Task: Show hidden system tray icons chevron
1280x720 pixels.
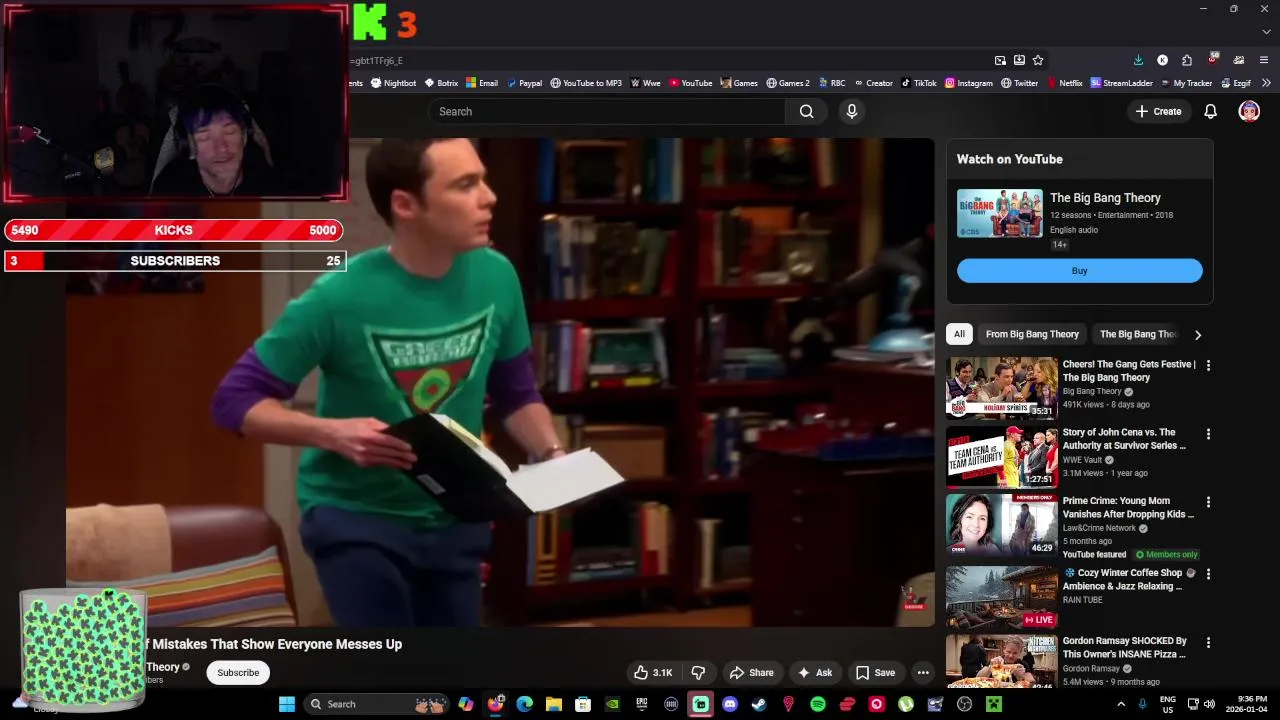Action: [1121, 704]
